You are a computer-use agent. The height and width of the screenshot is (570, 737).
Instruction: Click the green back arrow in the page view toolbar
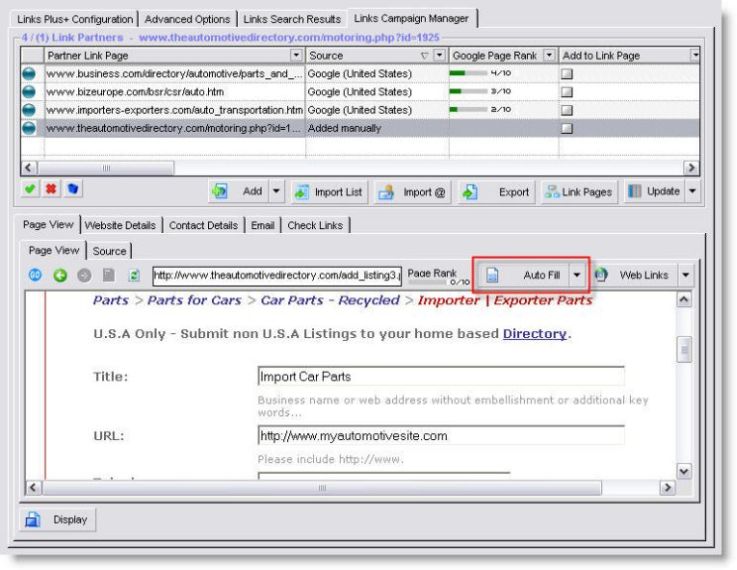point(60,275)
